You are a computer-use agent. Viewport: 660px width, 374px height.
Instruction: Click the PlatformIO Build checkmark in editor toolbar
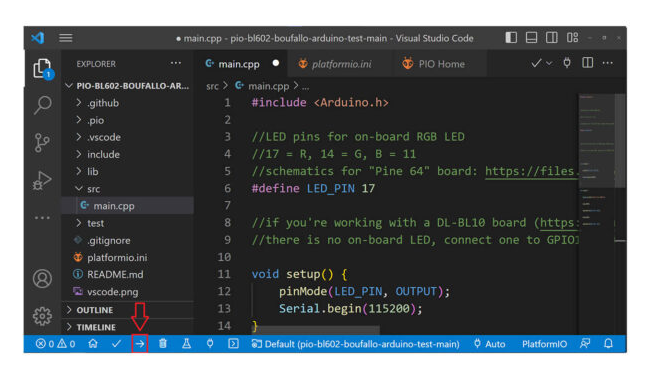pos(536,63)
